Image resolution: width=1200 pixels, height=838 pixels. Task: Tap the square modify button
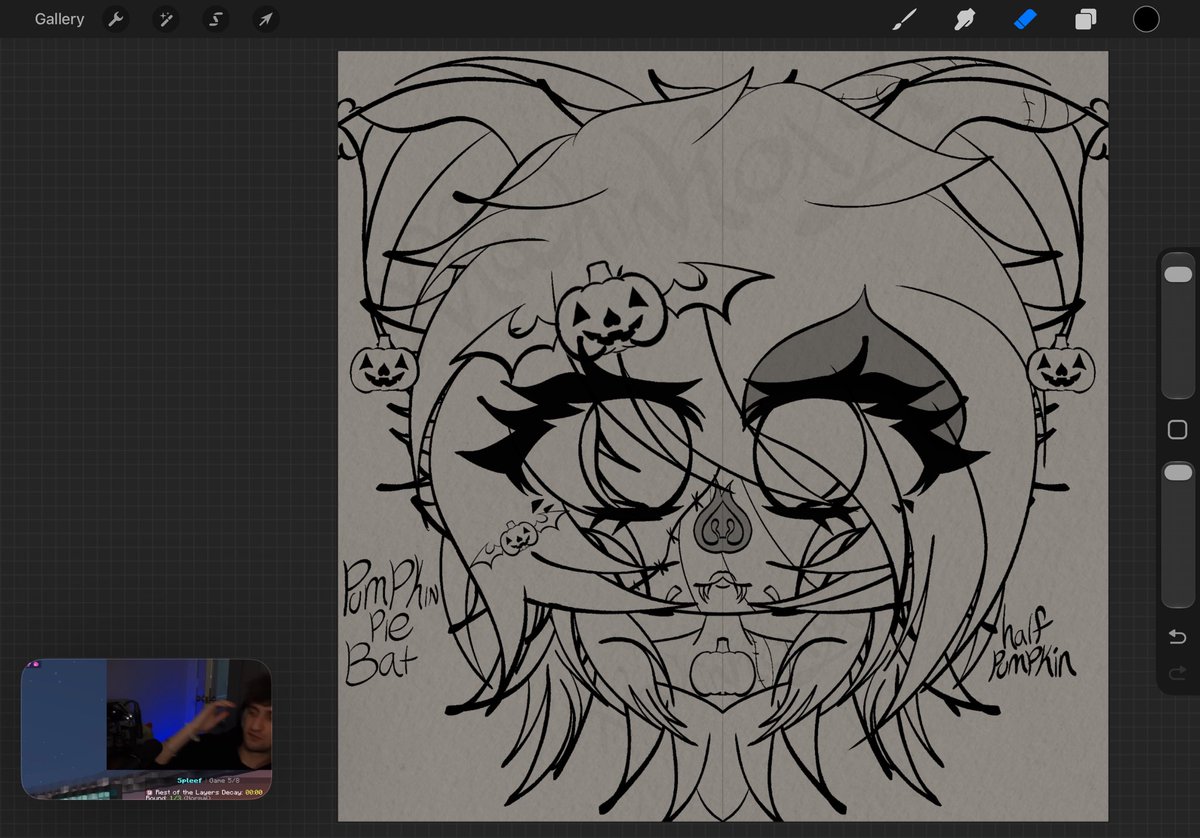pyautogui.click(x=1178, y=430)
